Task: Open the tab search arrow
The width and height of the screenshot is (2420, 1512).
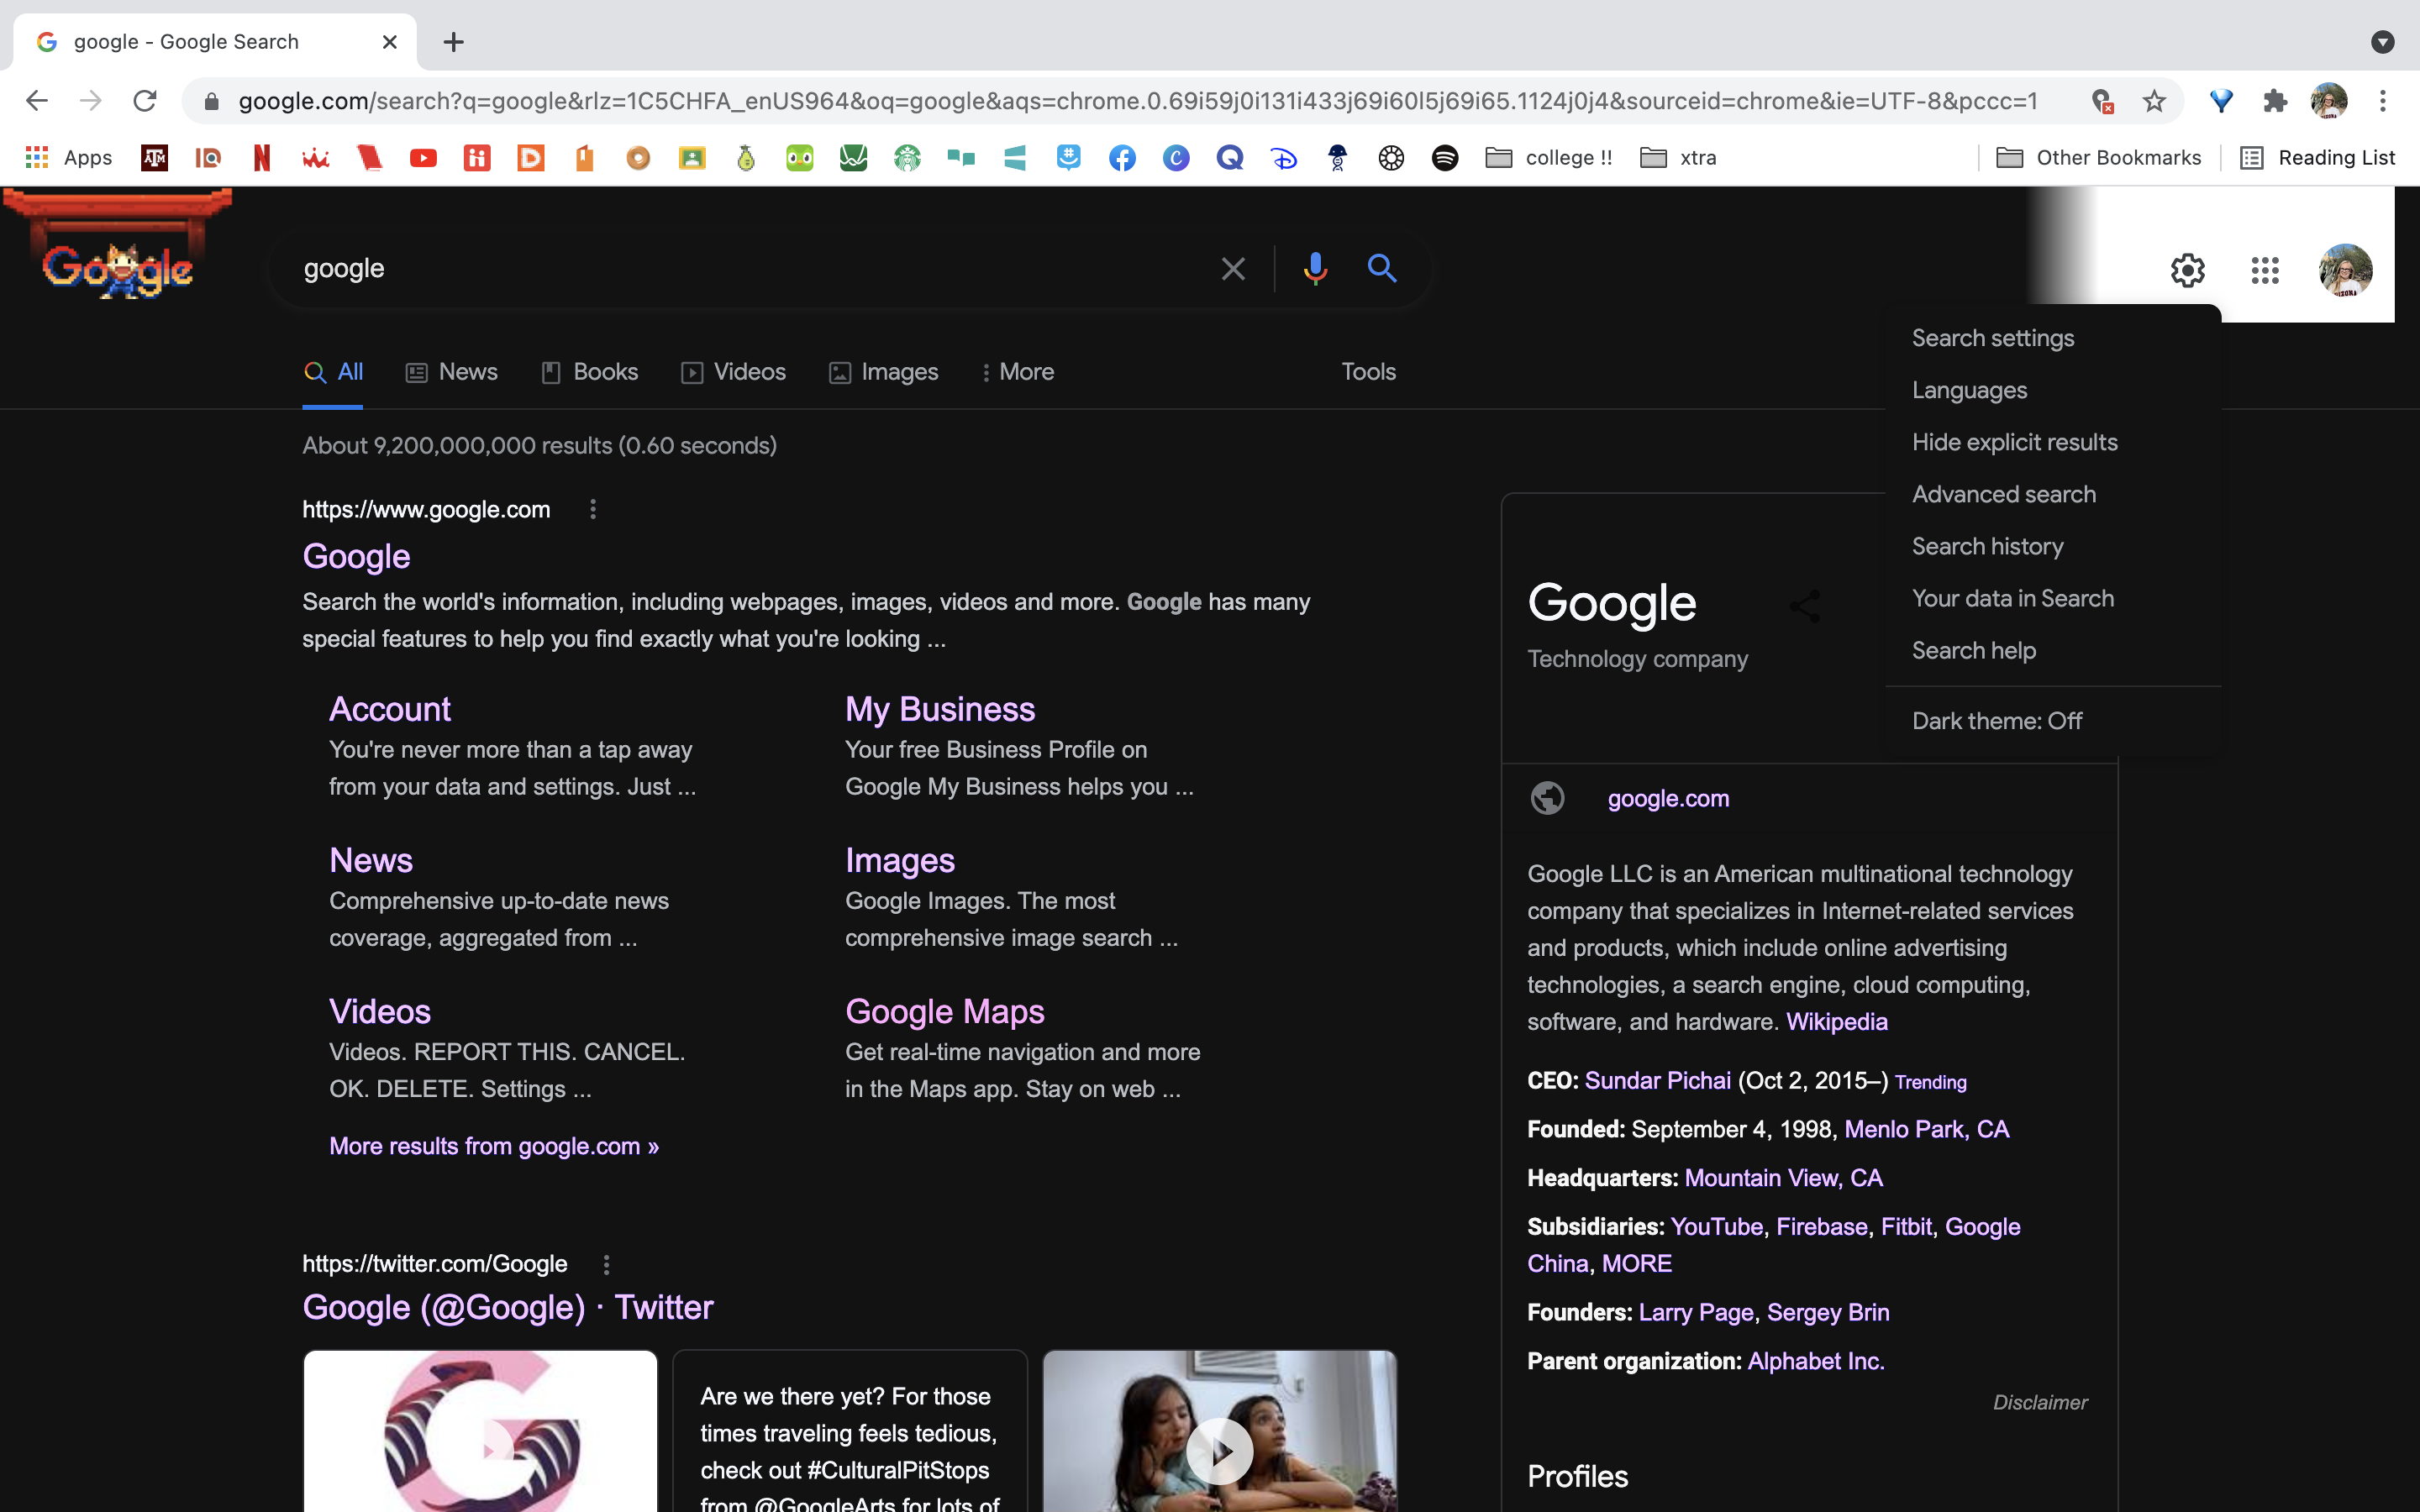Action: [2383, 42]
